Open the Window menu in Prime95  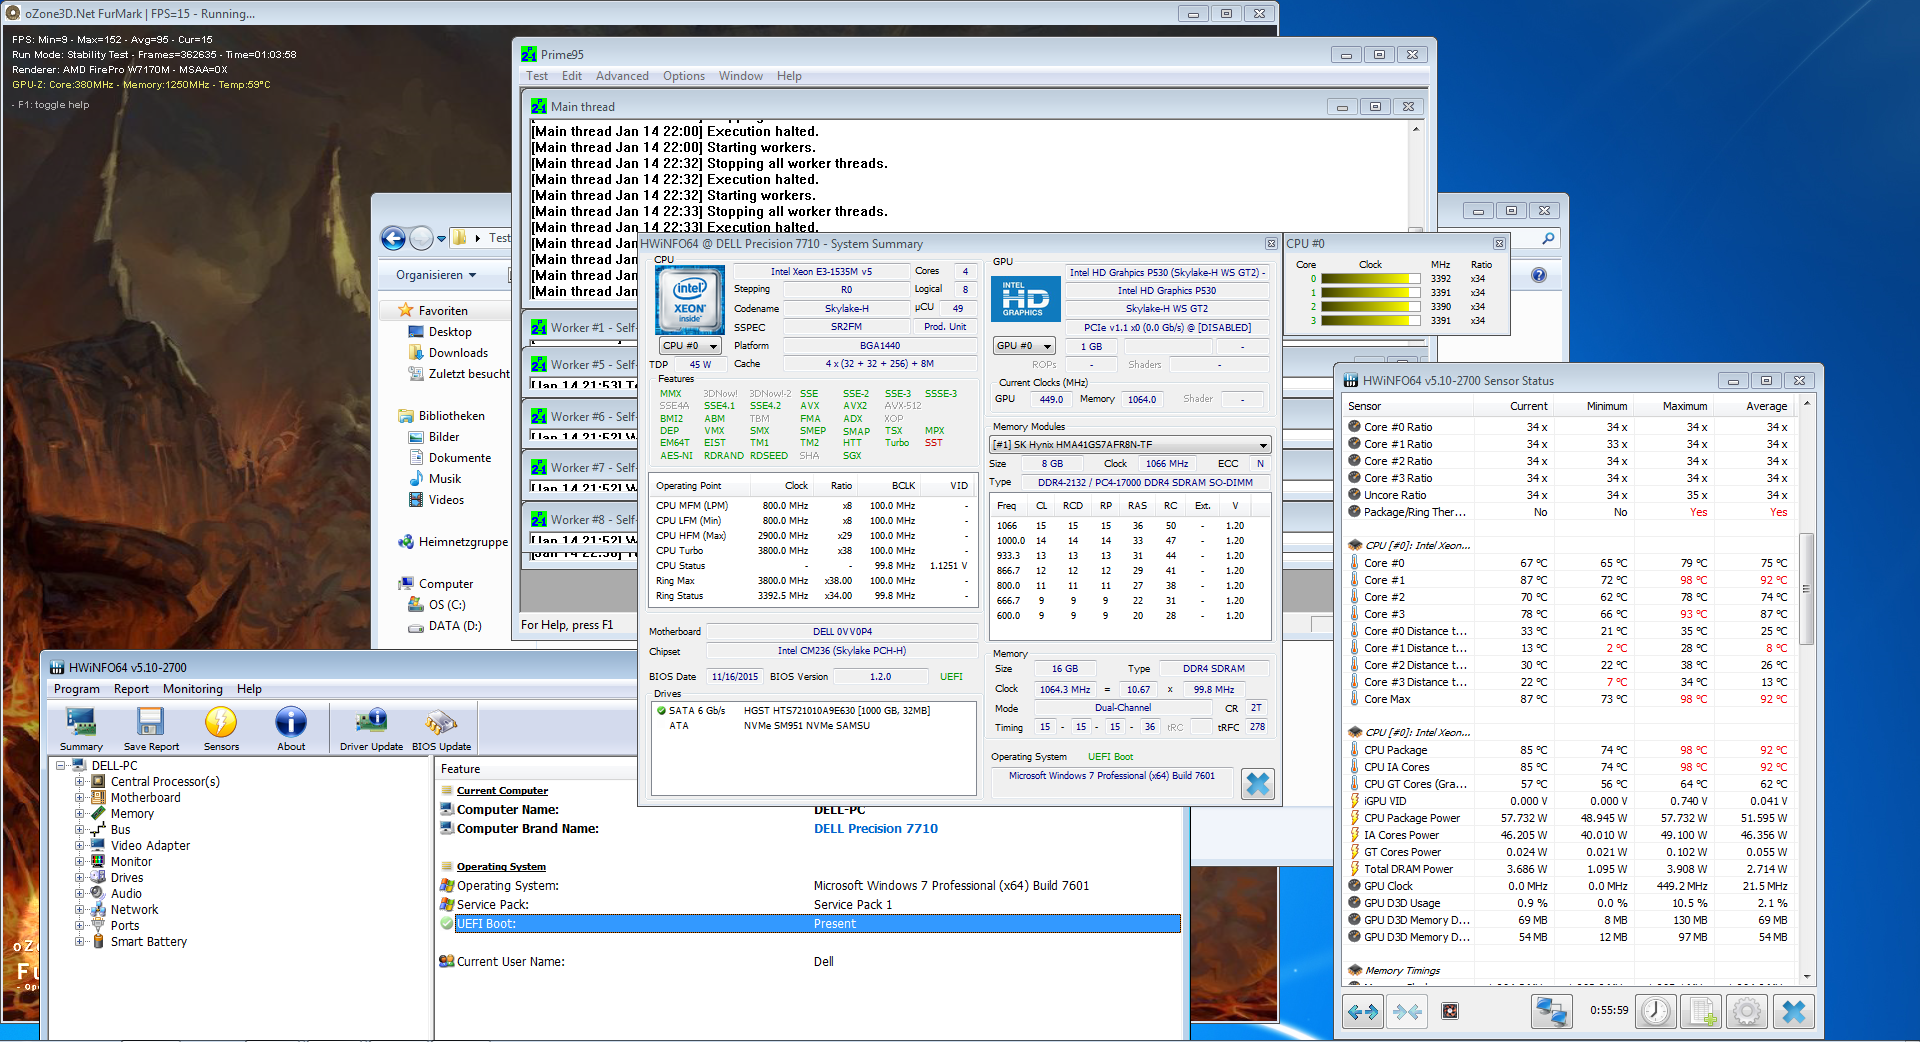[741, 76]
